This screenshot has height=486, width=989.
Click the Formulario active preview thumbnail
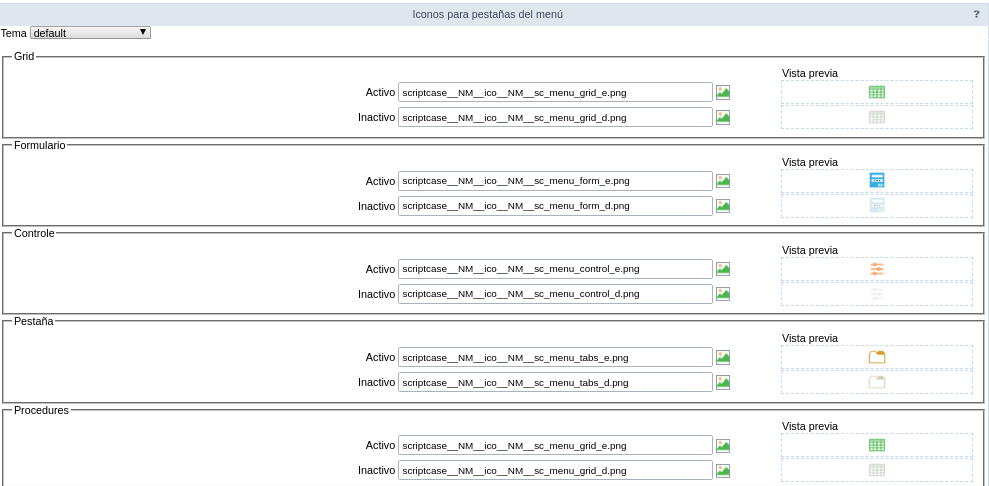[876, 181]
